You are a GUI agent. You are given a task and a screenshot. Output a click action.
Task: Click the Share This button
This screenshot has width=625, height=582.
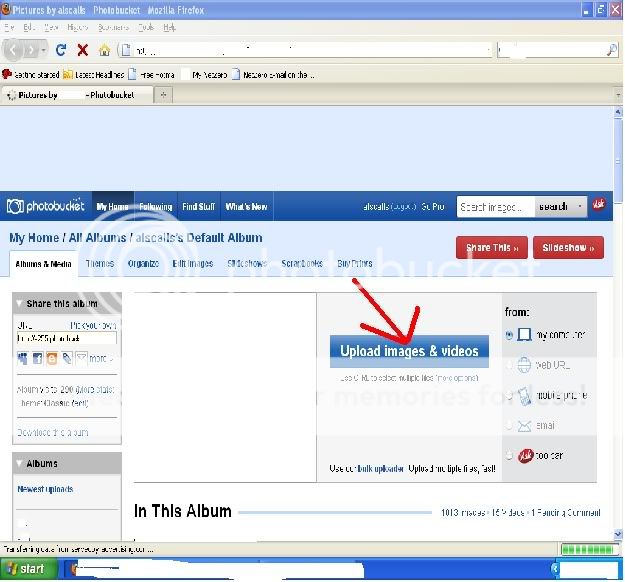(x=492, y=248)
